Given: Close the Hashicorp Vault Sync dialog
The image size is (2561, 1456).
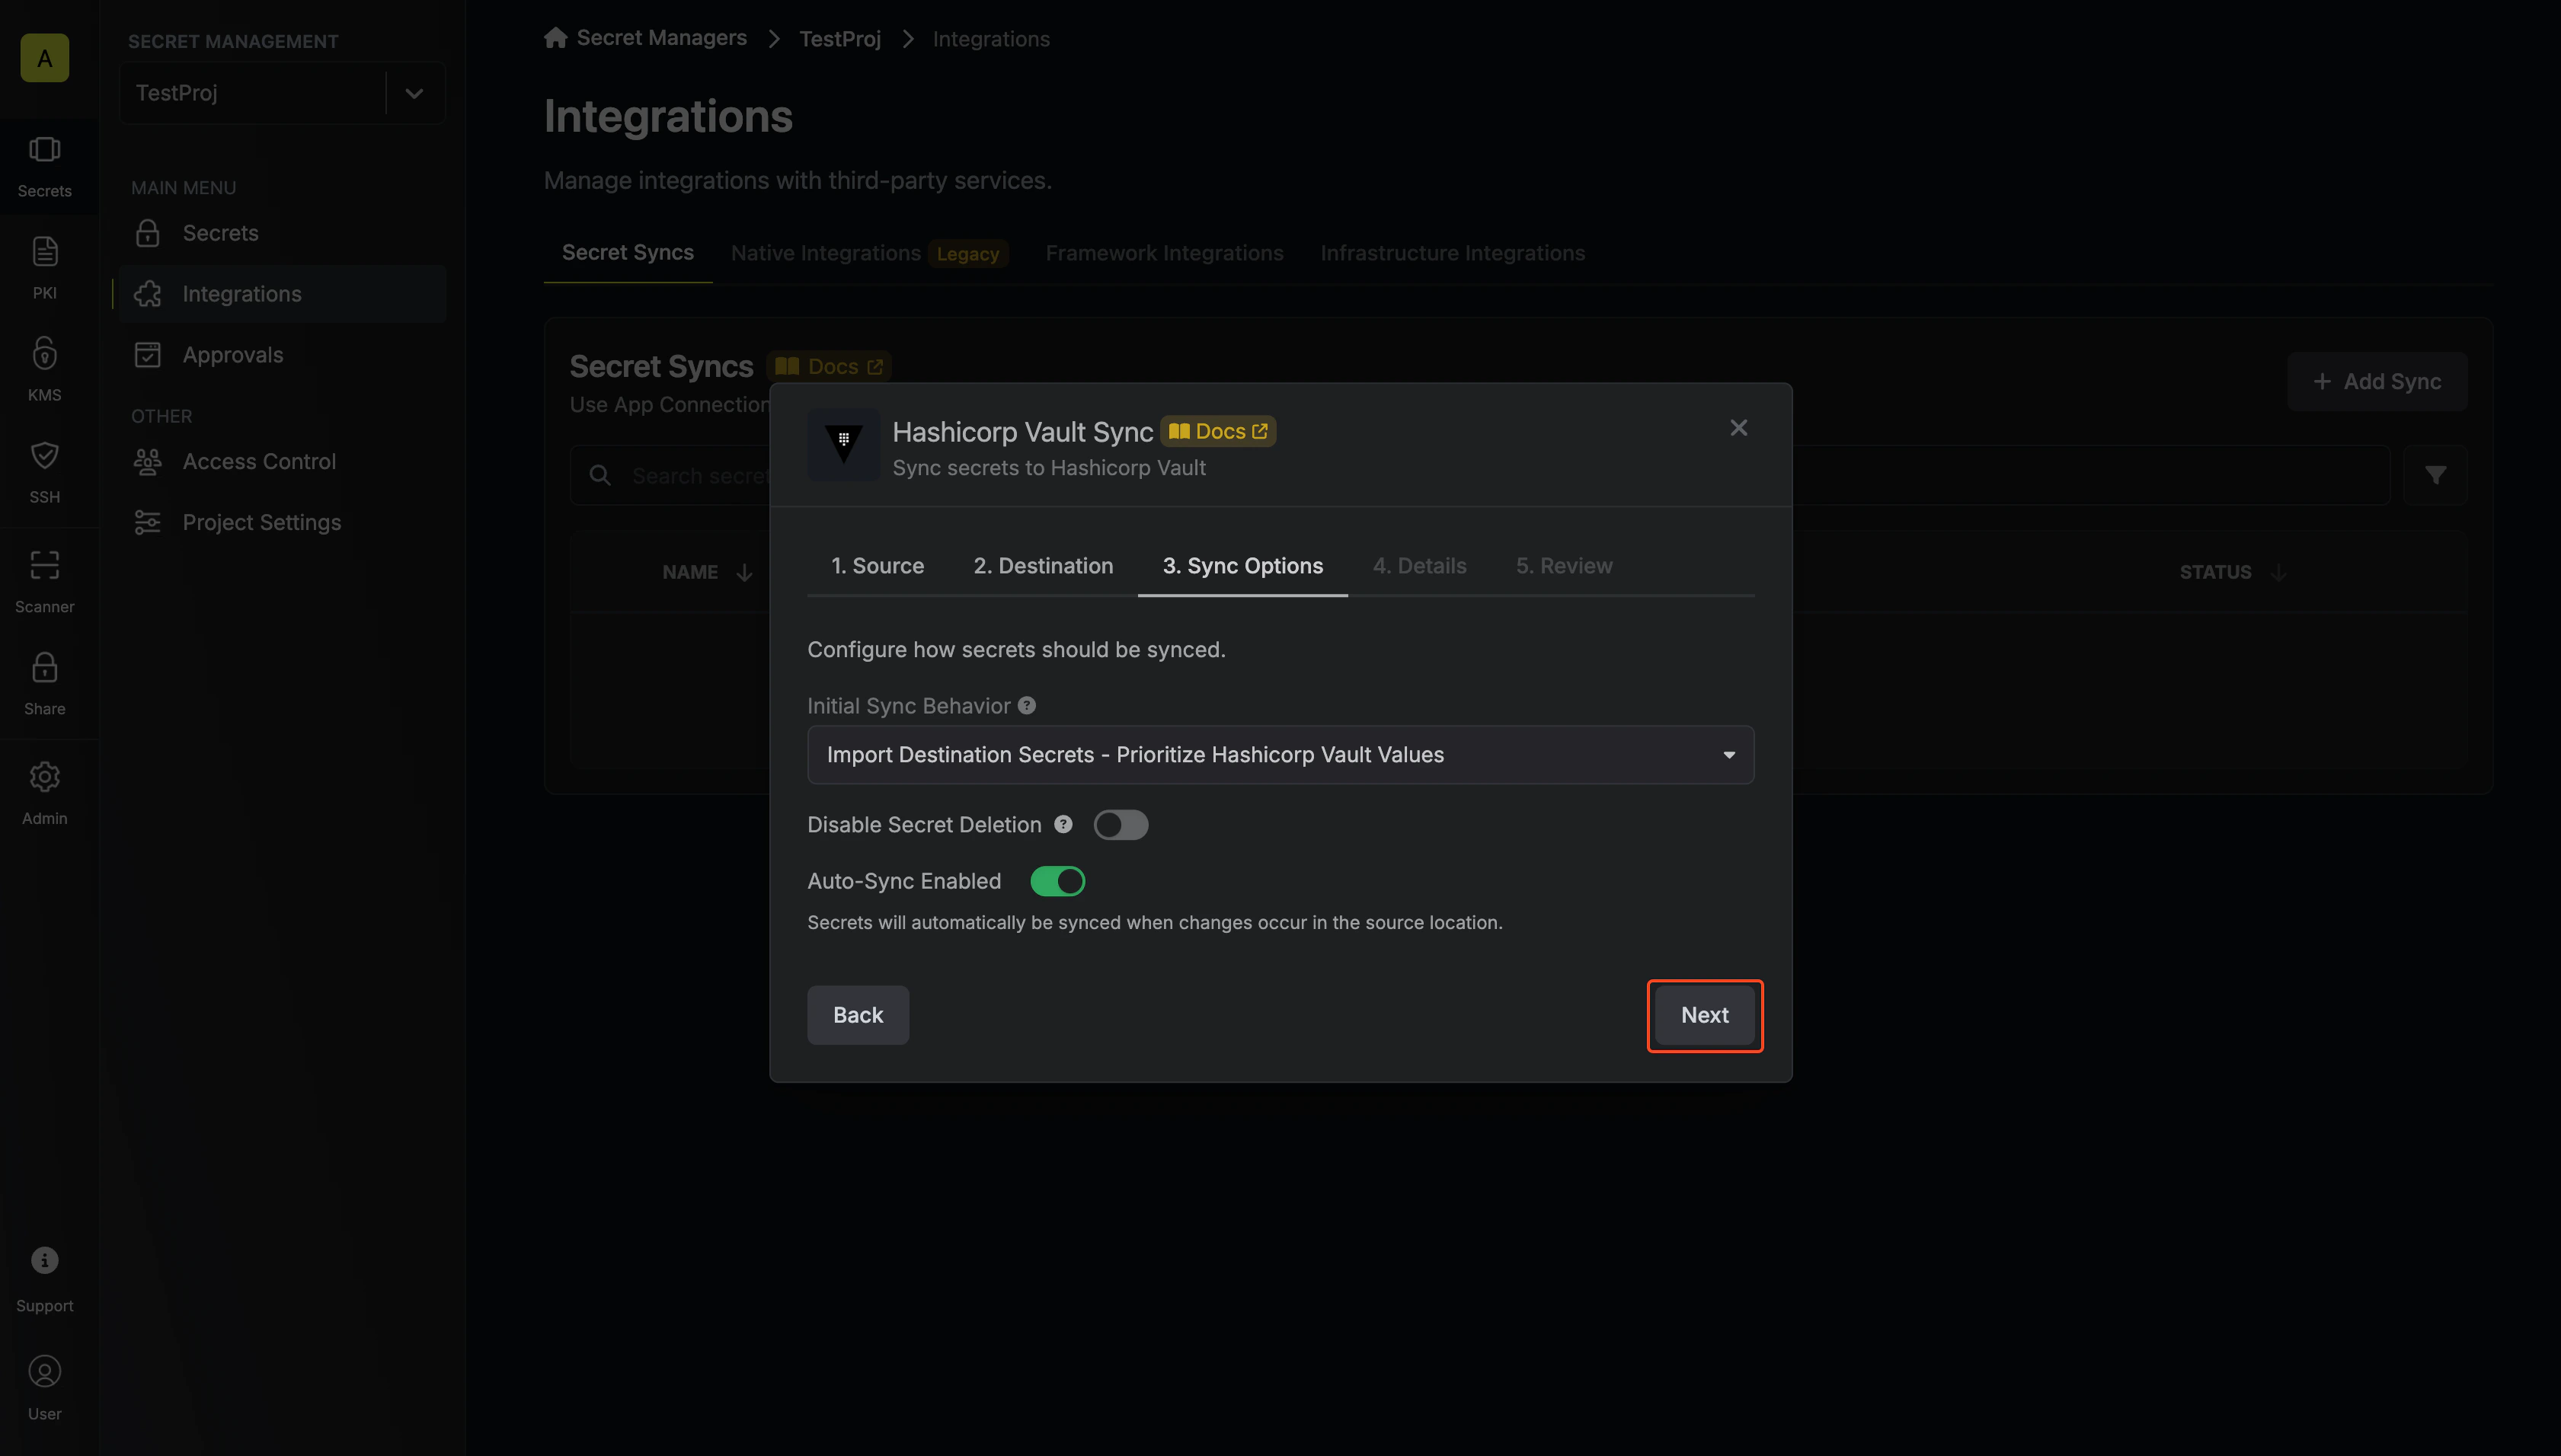Looking at the screenshot, I should 1738,428.
